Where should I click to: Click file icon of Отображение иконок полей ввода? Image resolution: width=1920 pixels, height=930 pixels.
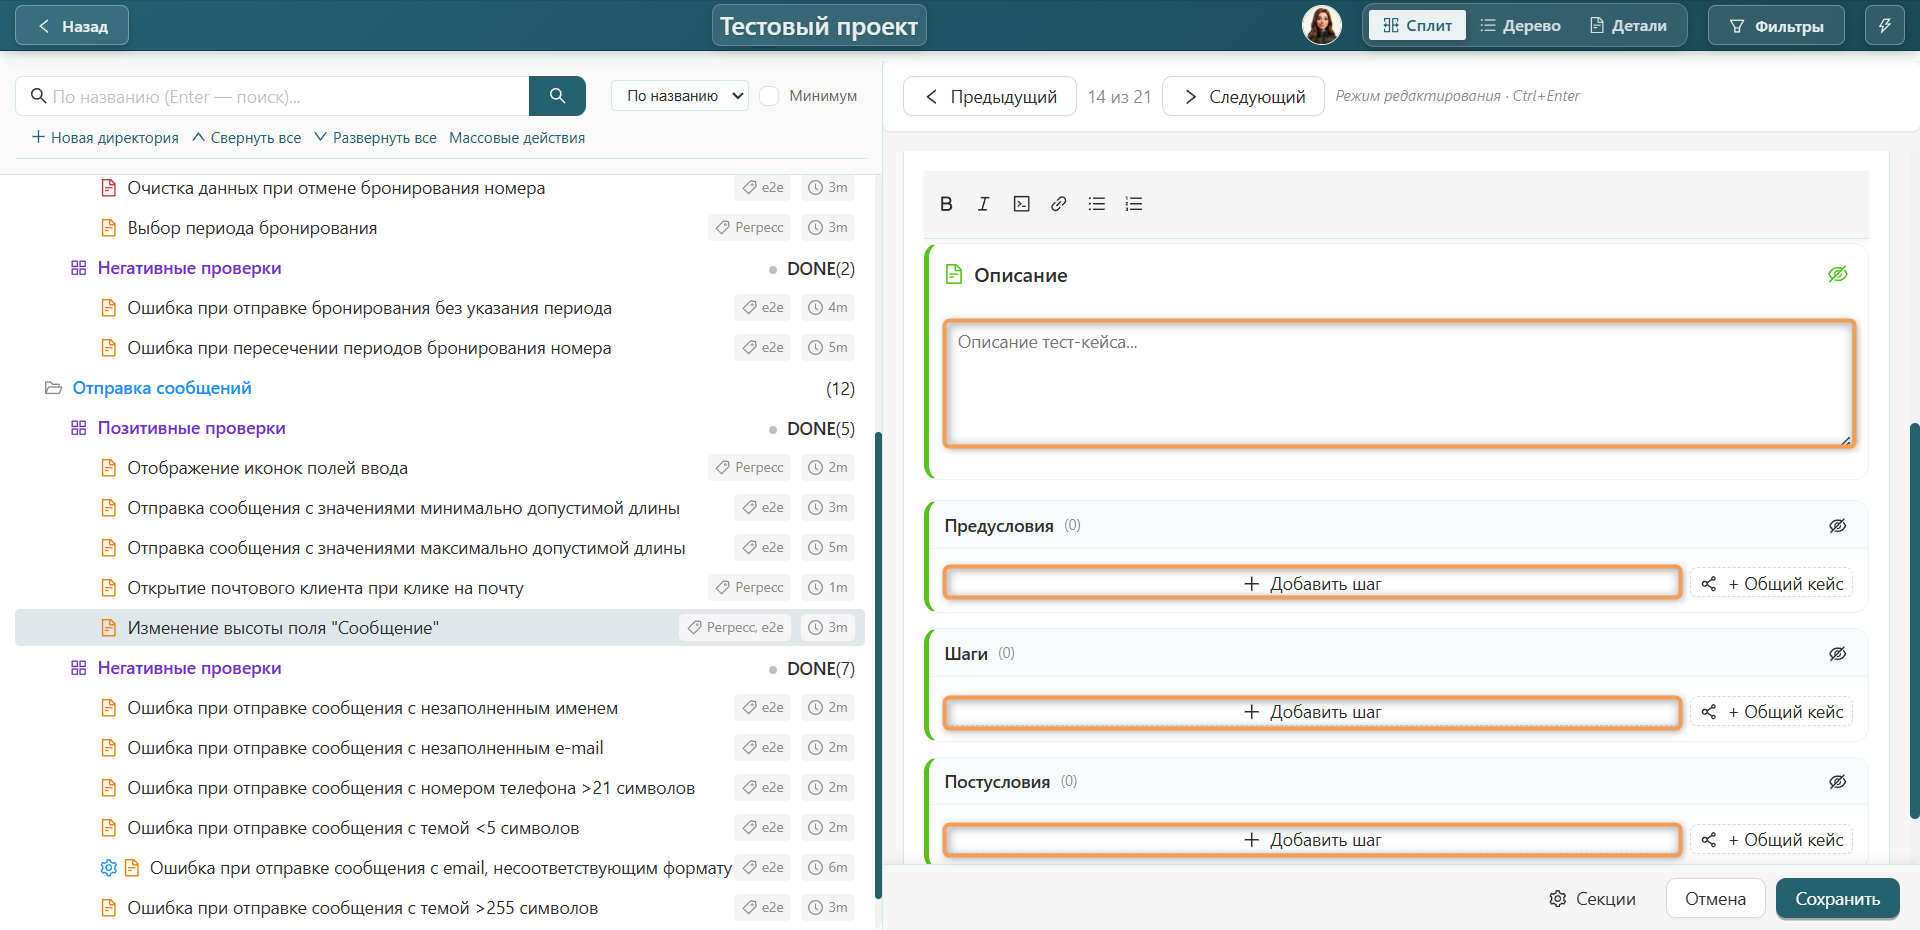[109, 468]
